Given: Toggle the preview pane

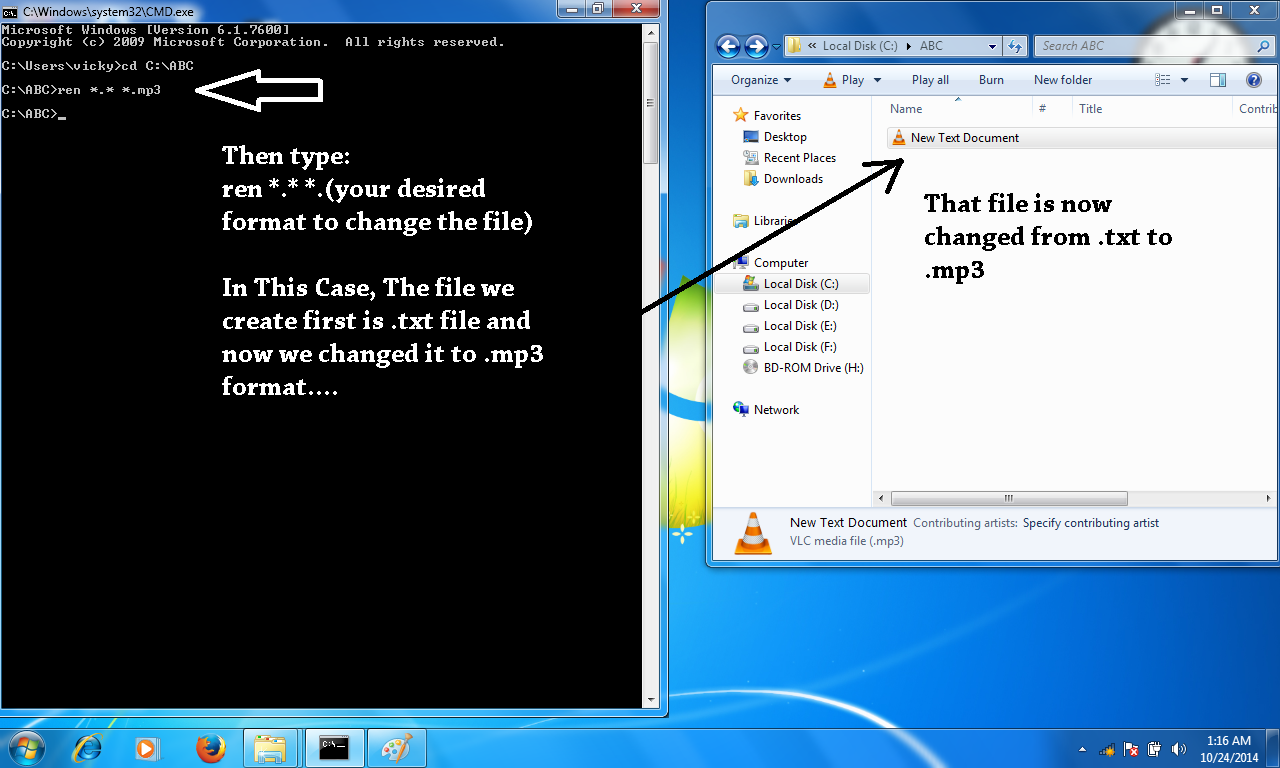Looking at the screenshot, I should pyautogui.click(x=1217, y=80).
